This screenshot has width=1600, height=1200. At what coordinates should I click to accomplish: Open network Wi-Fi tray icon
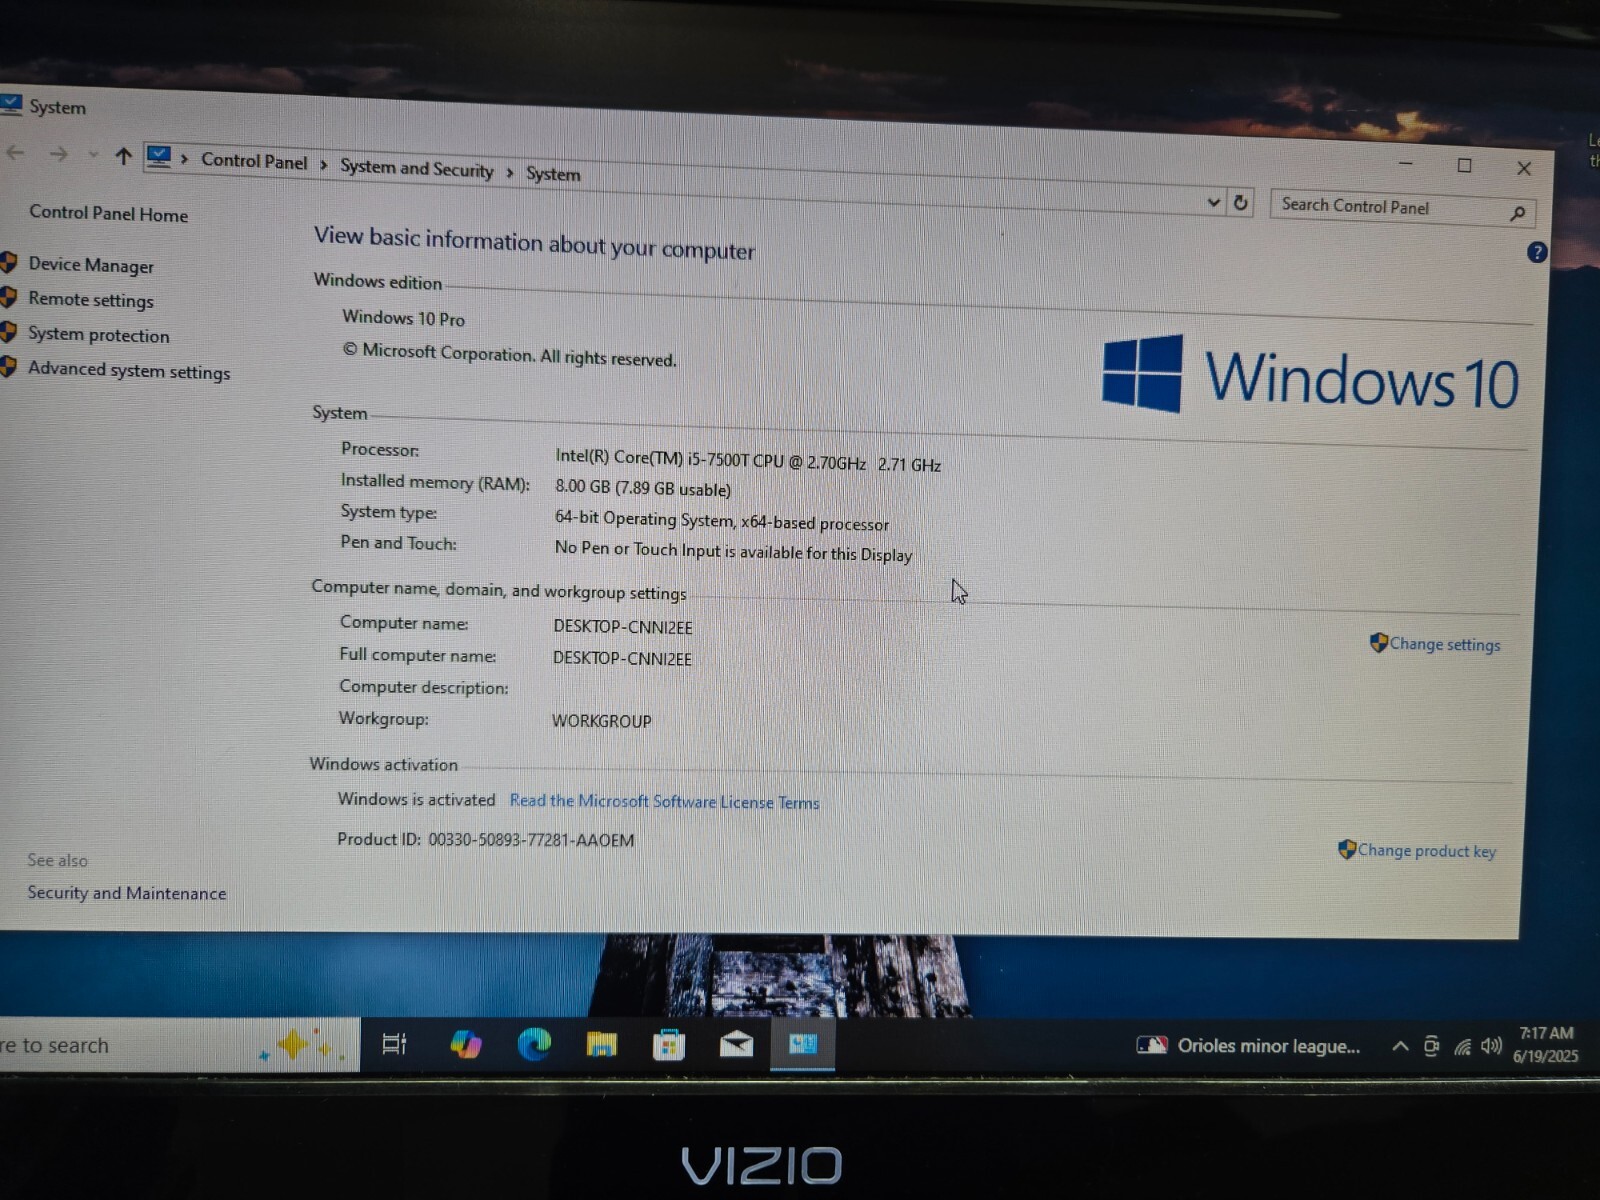click(x=1462, y=1047)
